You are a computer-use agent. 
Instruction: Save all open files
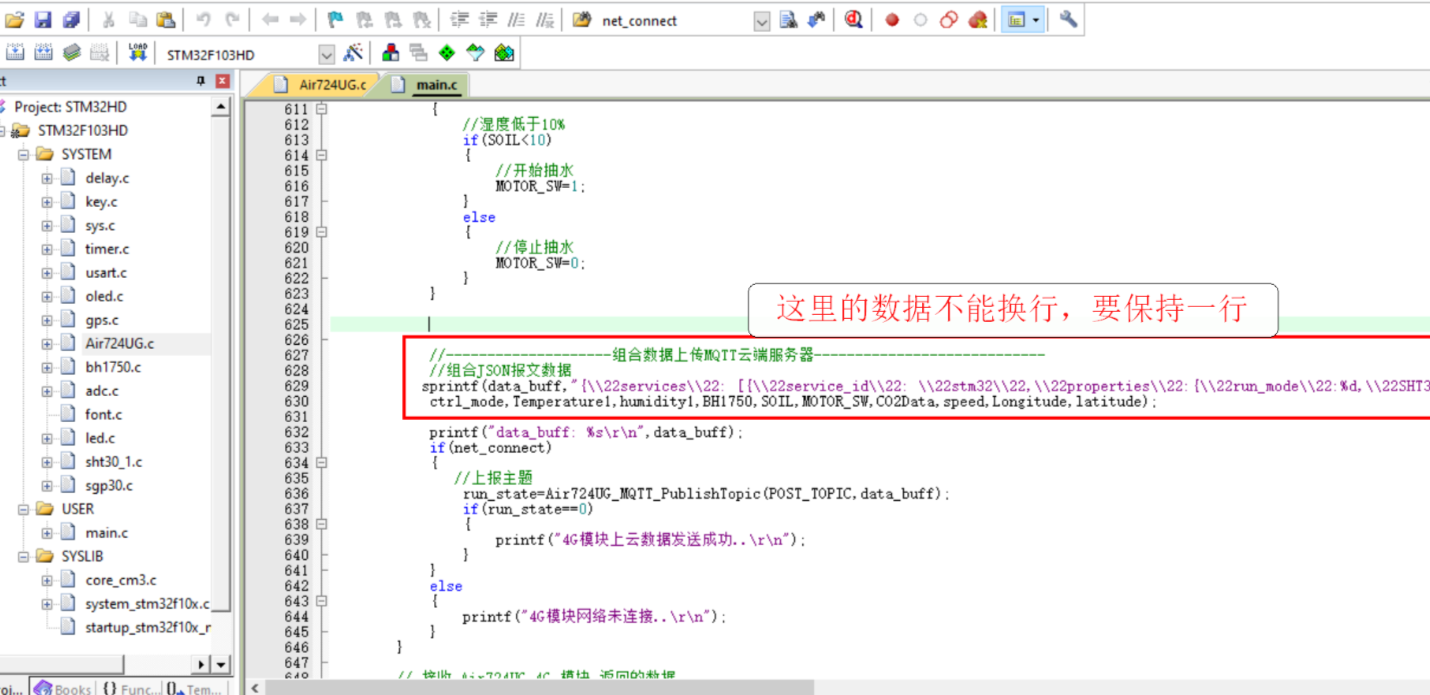point(70,20)
